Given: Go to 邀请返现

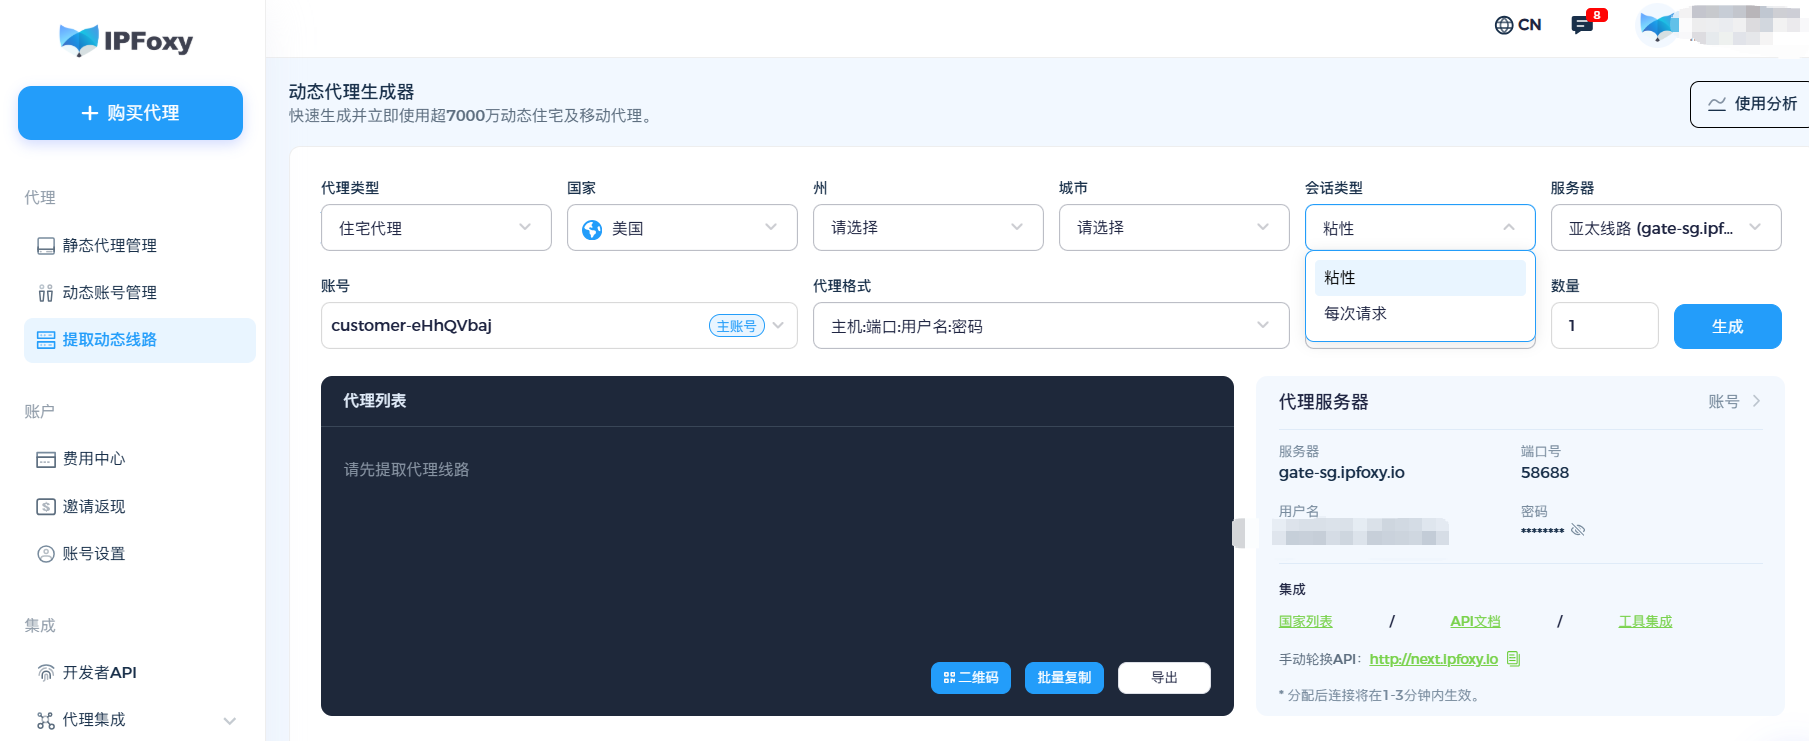Looking at the screenshot, I should (140, 507).
